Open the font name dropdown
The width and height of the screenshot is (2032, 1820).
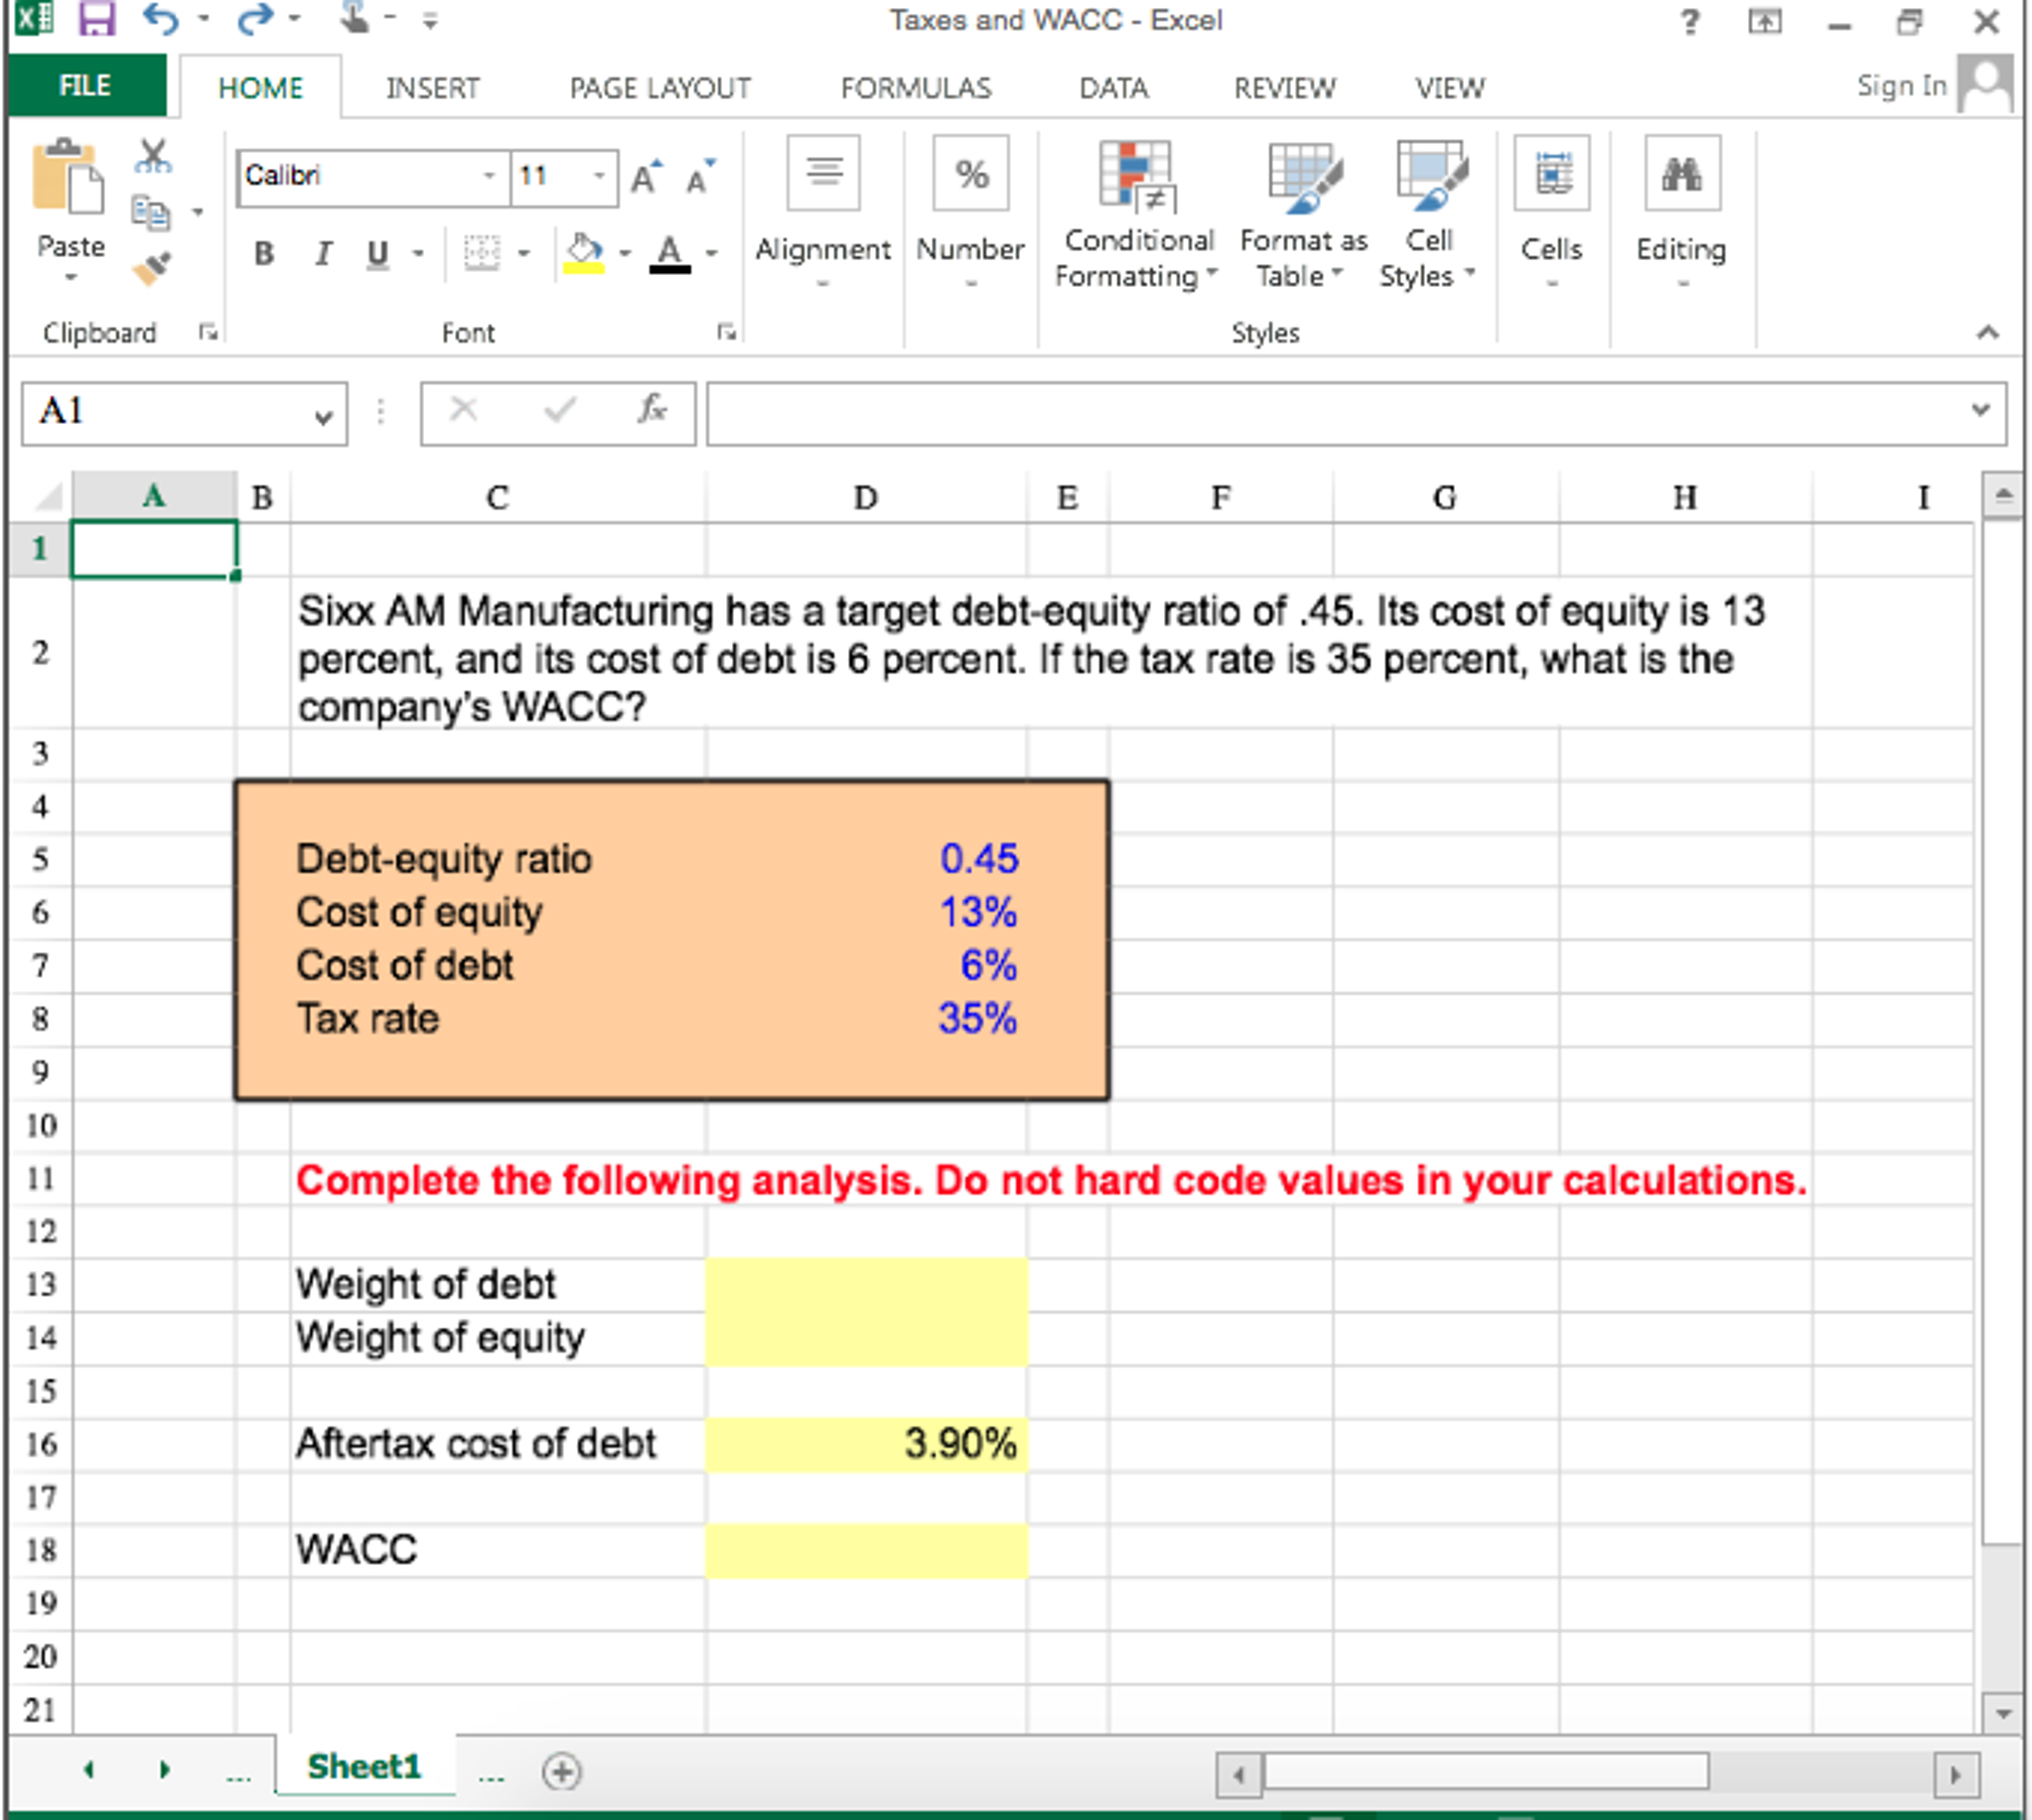point(490,175)
